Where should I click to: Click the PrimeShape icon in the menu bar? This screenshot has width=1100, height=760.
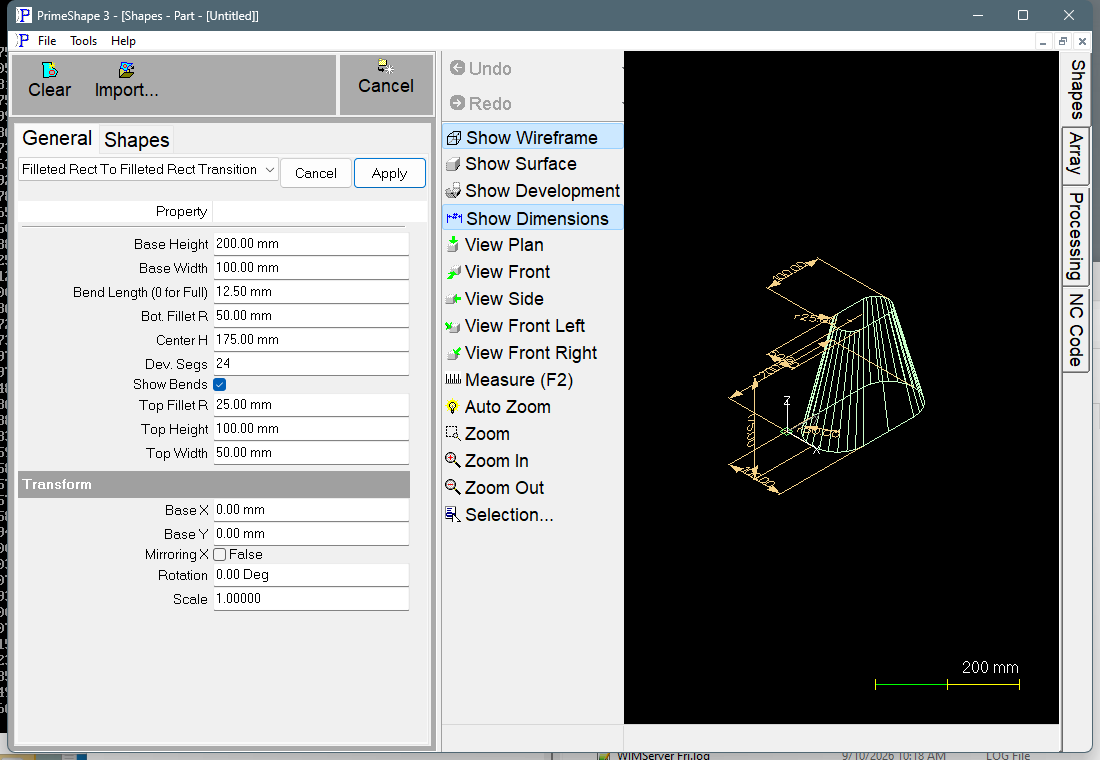point(23,41)
